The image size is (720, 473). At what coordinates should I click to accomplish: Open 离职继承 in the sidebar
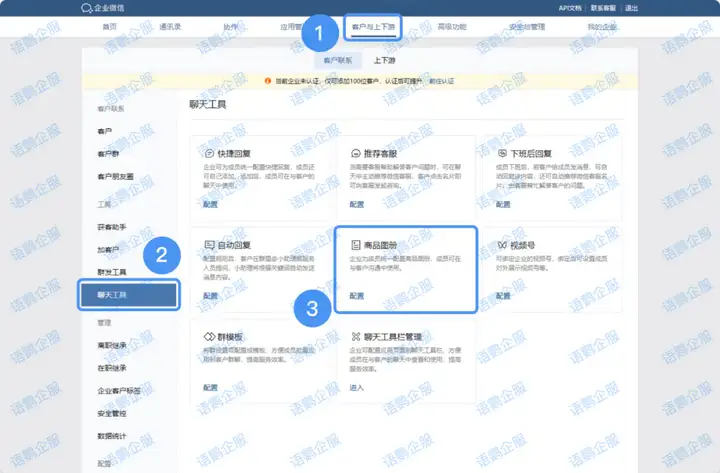[x=111, y=346]
